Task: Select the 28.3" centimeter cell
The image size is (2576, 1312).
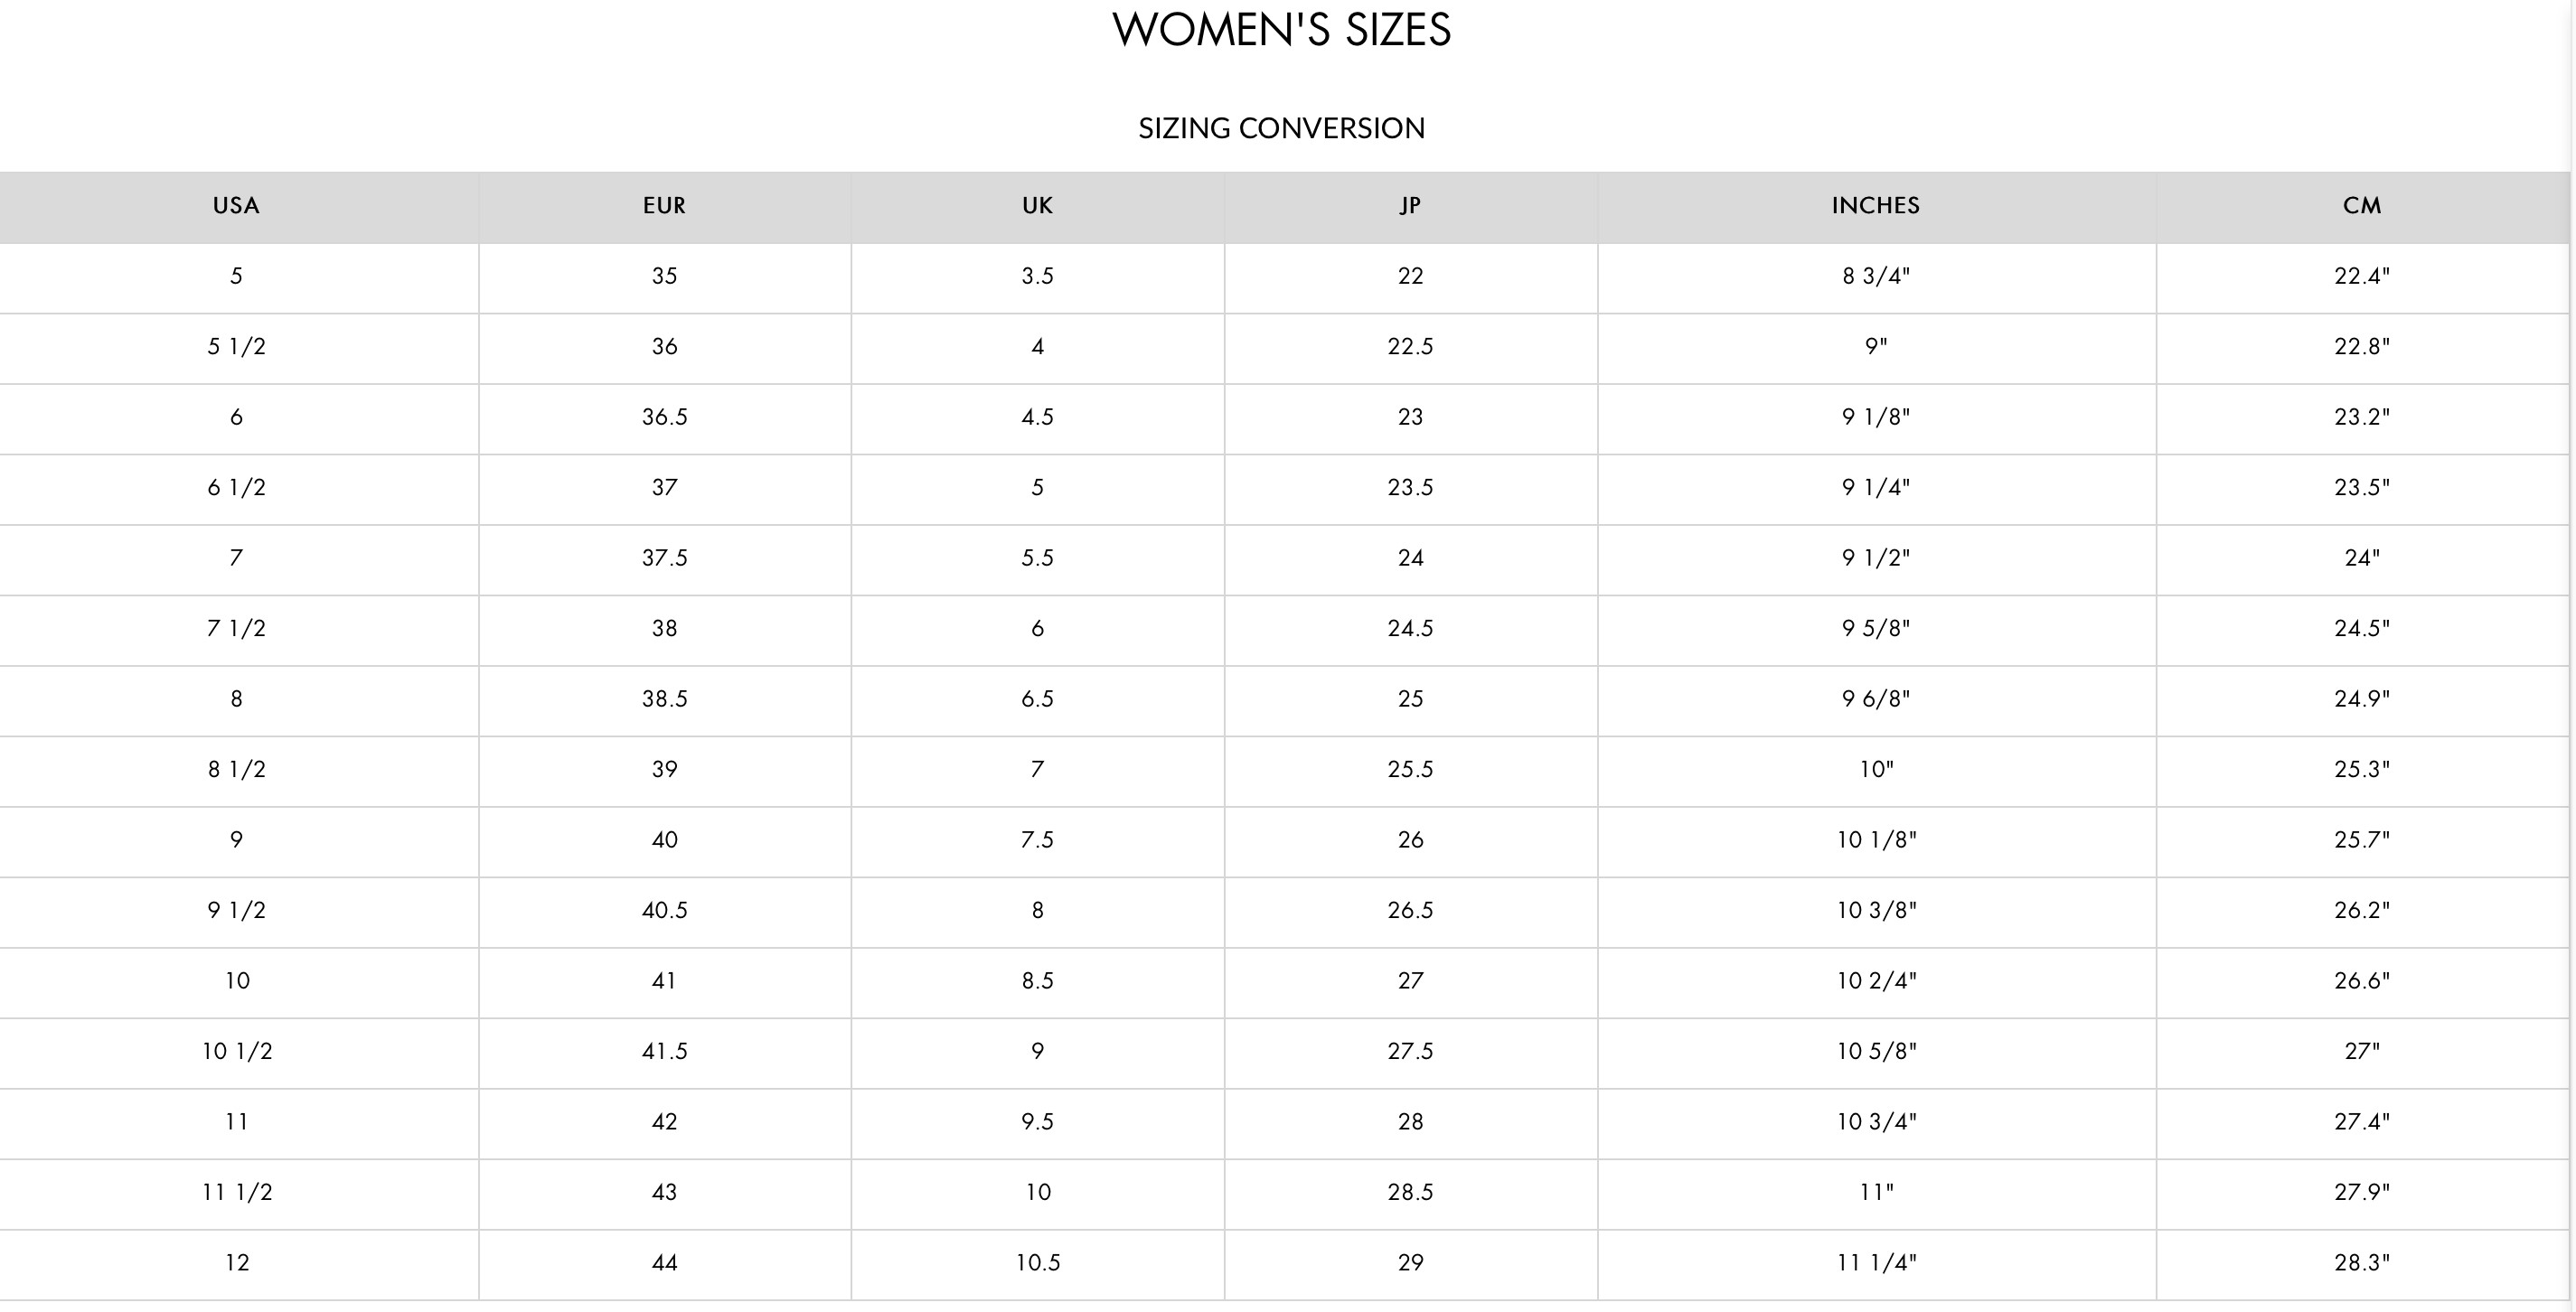Action: click(2362, 1263)
